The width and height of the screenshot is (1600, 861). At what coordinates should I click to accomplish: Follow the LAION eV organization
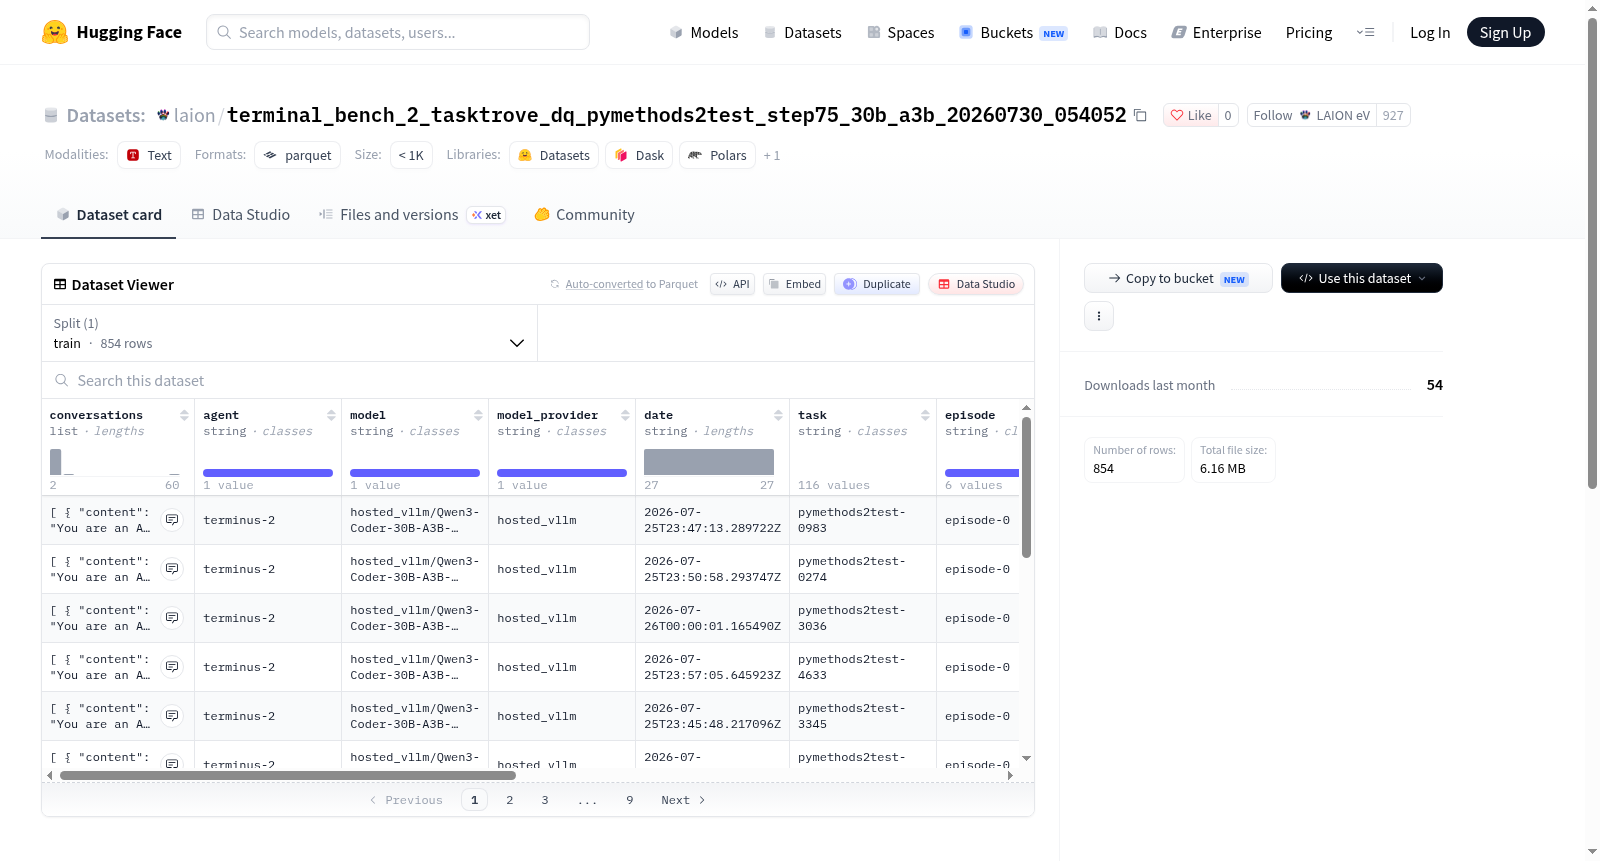[x=1311, y=115]
